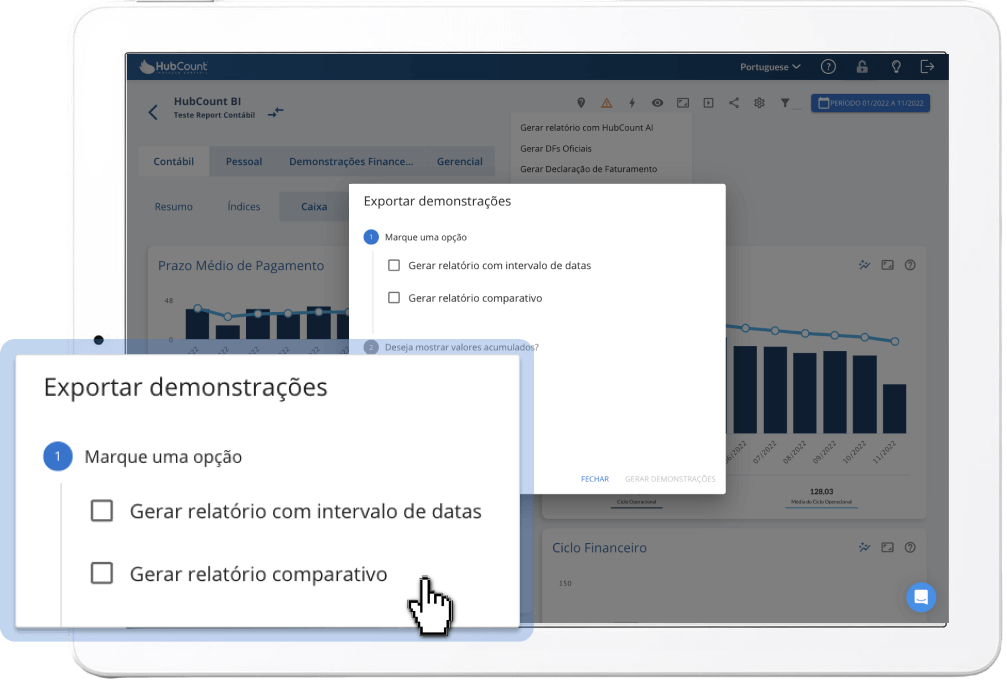The image size is (1007, 681).
Task: Open the settings gear icon
Action: click(x=759, y=103)
